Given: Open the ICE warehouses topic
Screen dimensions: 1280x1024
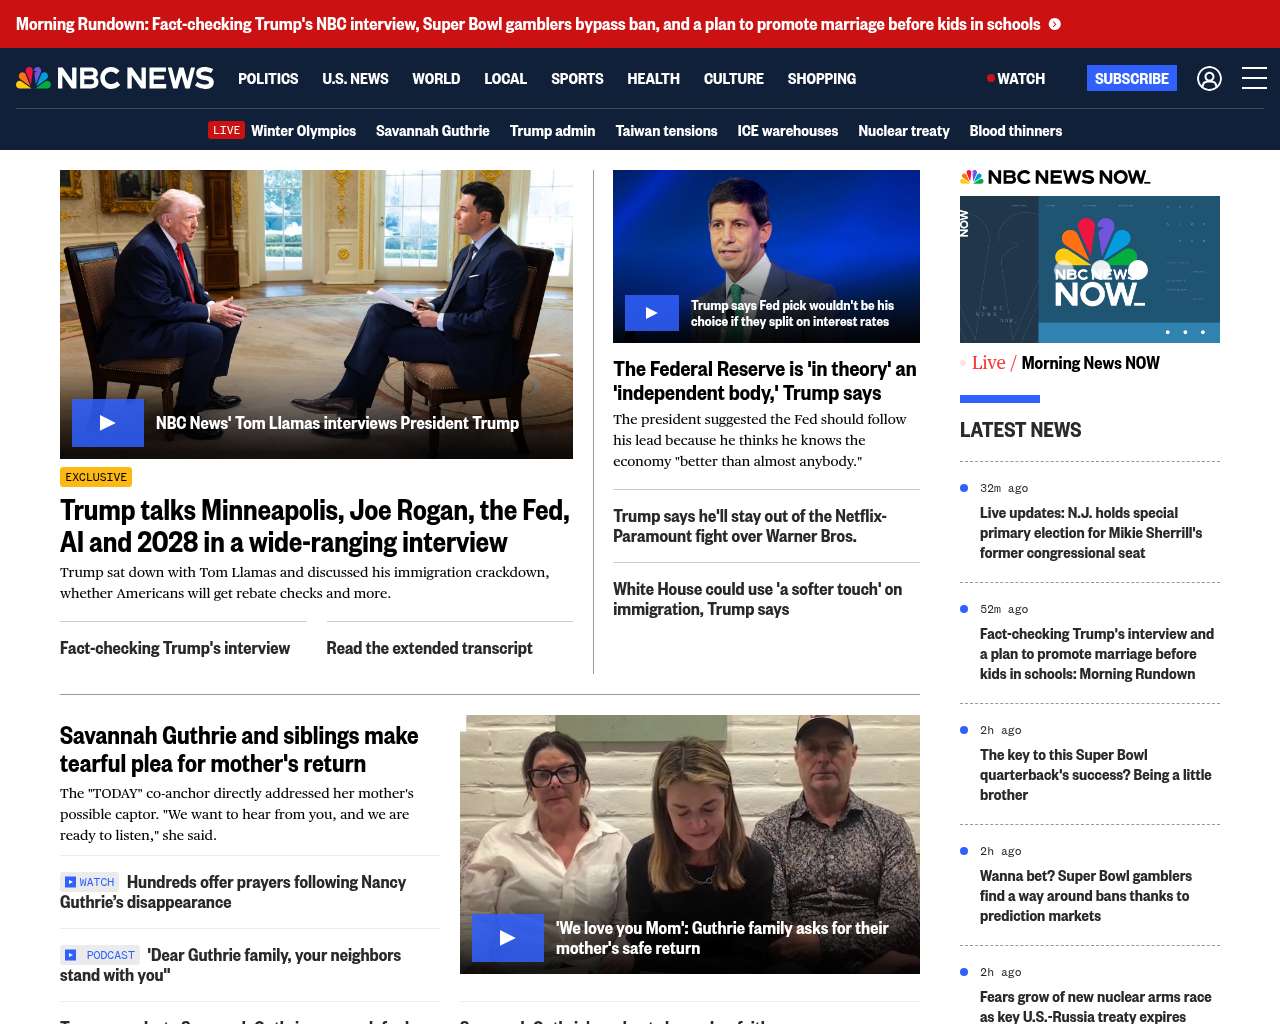Looking at the screenshot, I should point(788,130).
